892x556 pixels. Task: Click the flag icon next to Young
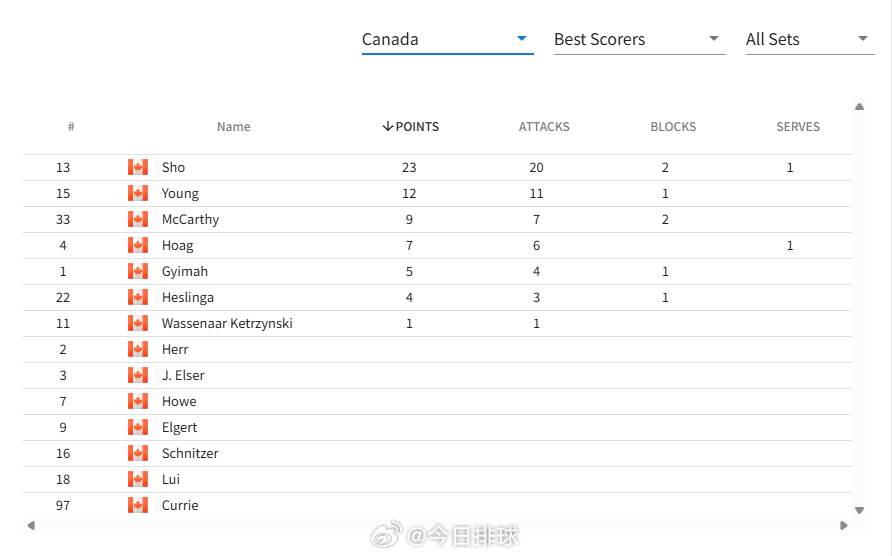[x=138, y=193]
